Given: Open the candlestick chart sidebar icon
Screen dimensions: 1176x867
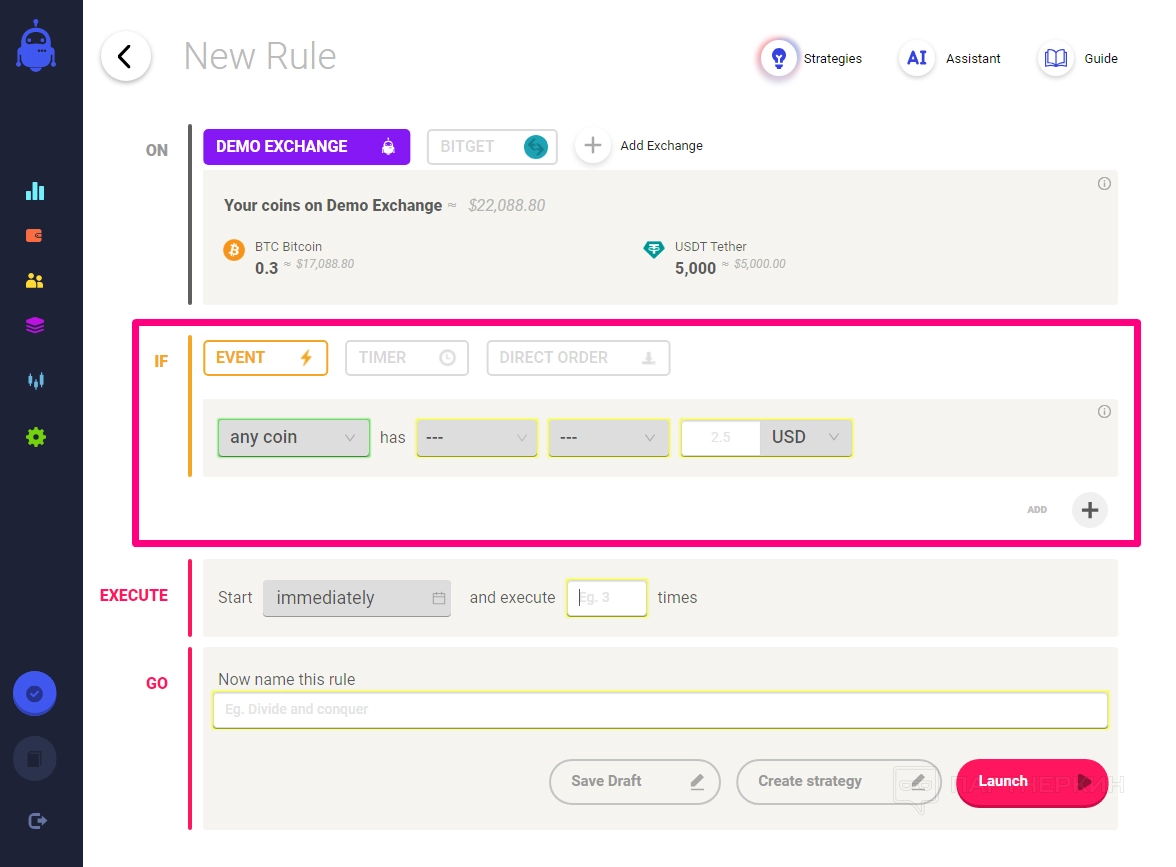Looking at the screenshot, I should tap(36, 380).
